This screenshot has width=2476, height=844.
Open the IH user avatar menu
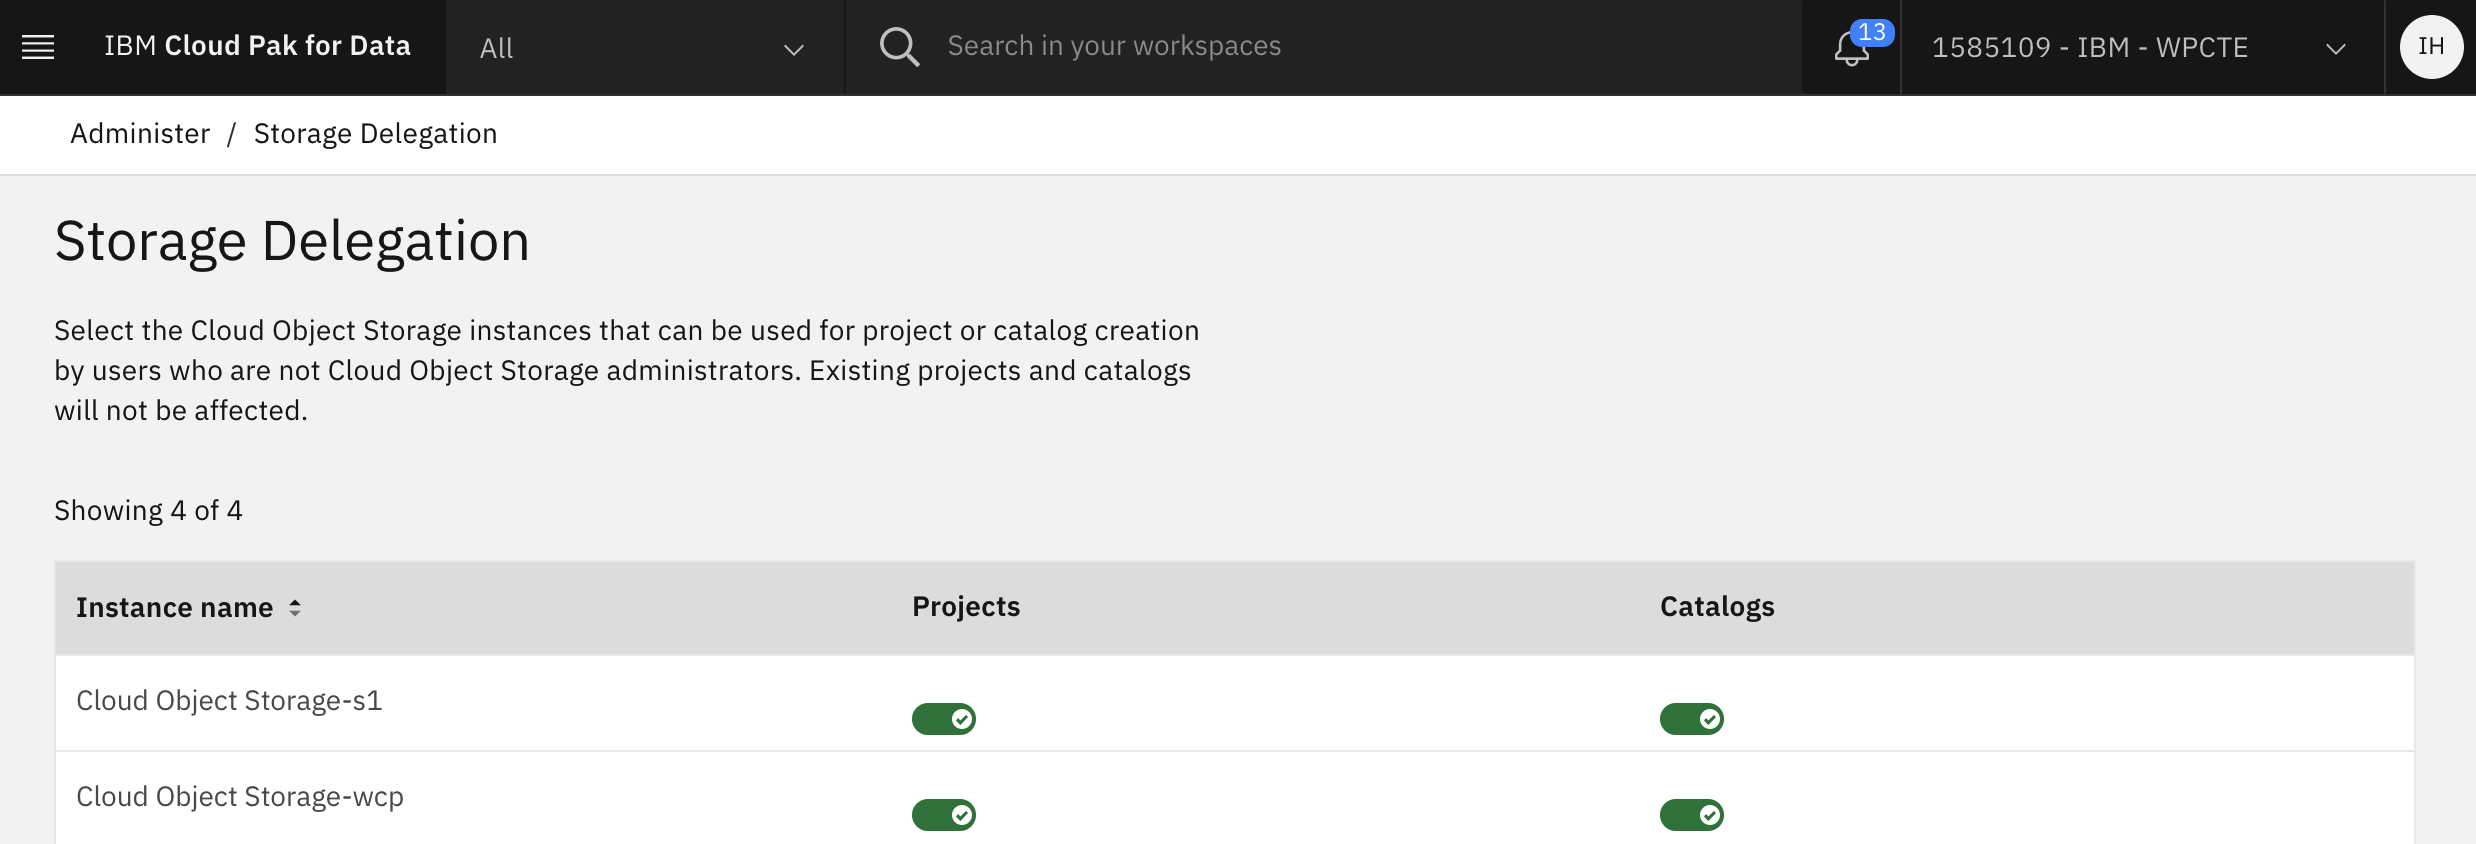click(2431, 47)
